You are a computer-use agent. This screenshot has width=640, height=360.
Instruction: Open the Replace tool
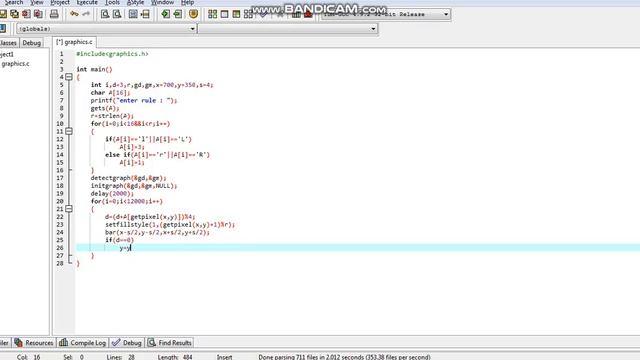pyautogui.click(x=117, y=14)
